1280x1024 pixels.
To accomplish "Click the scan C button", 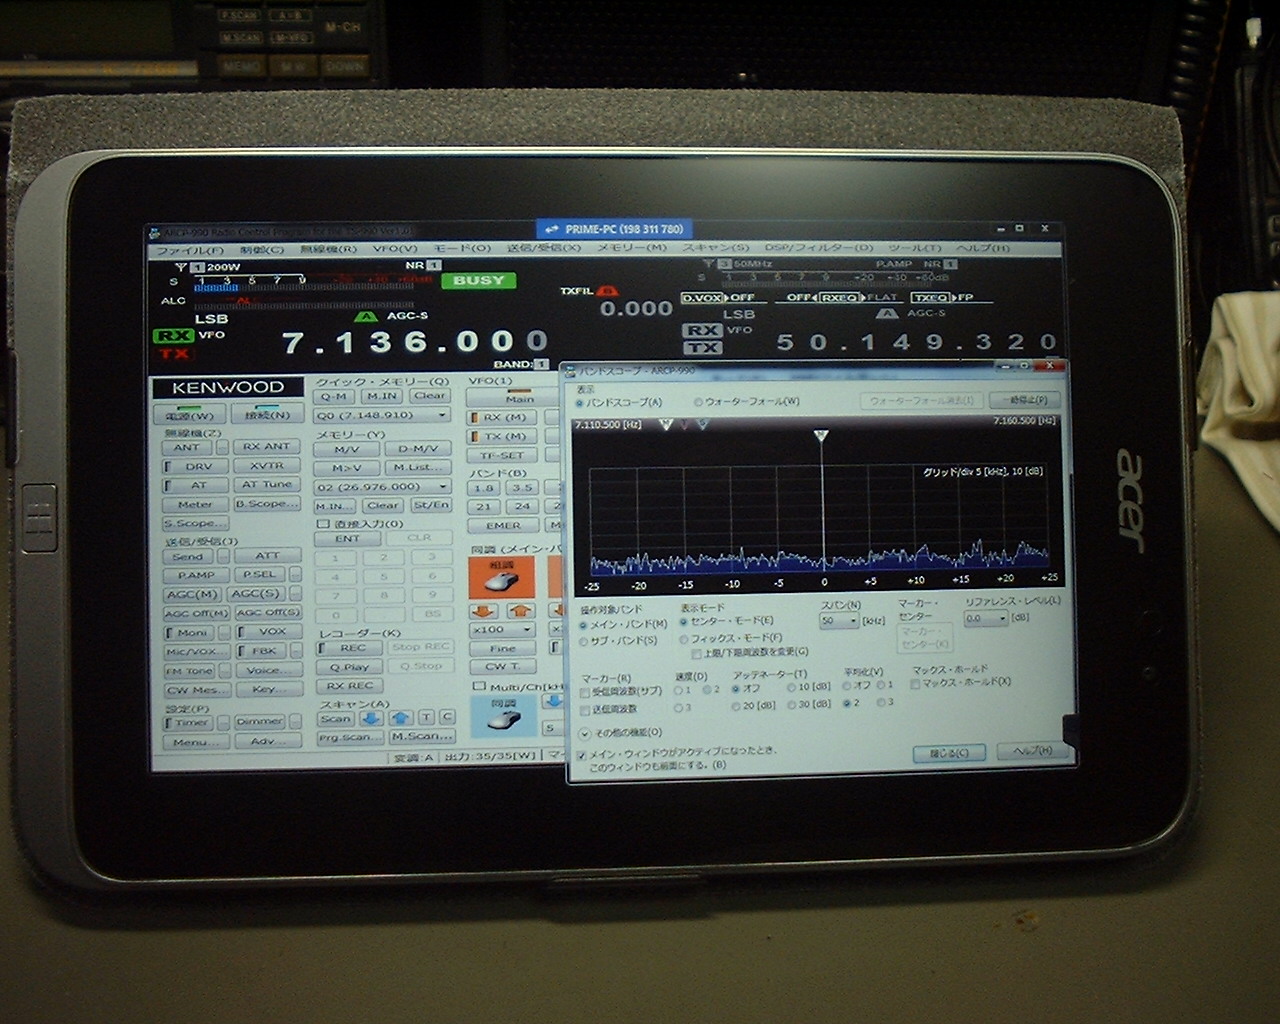I will click(447, 718).
